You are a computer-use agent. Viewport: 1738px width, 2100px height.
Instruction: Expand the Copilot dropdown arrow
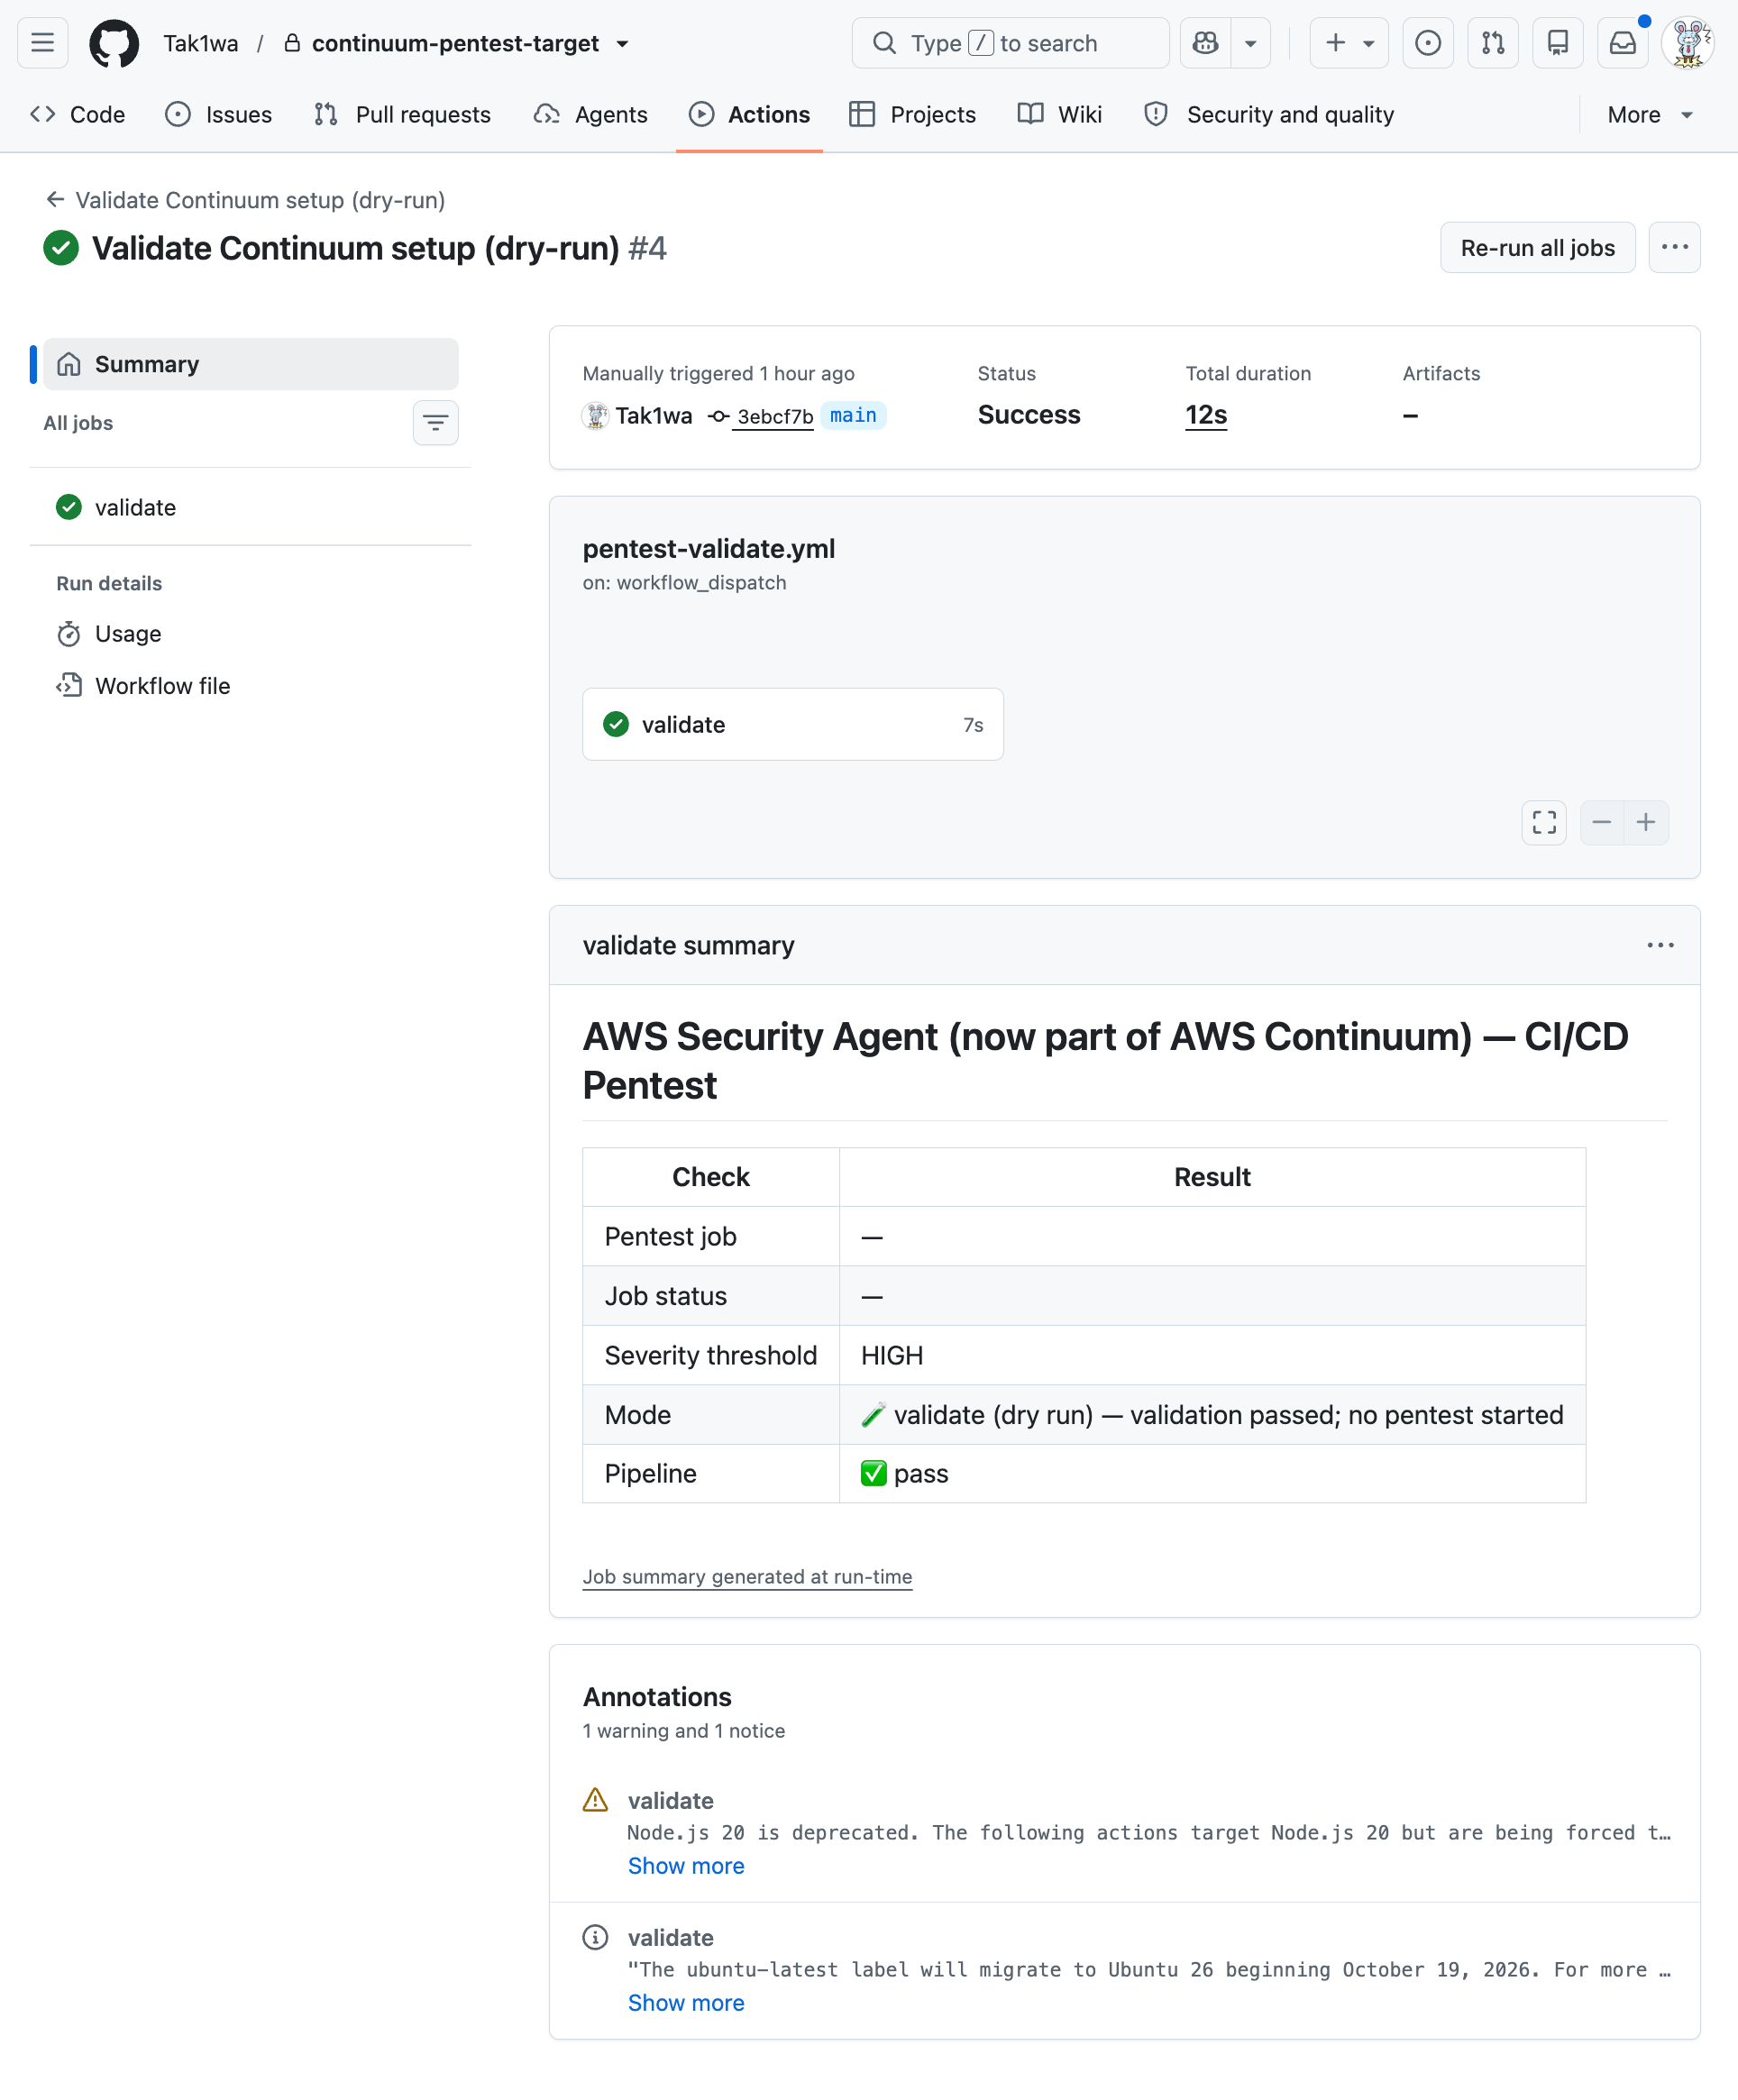tap(1251, 43)
